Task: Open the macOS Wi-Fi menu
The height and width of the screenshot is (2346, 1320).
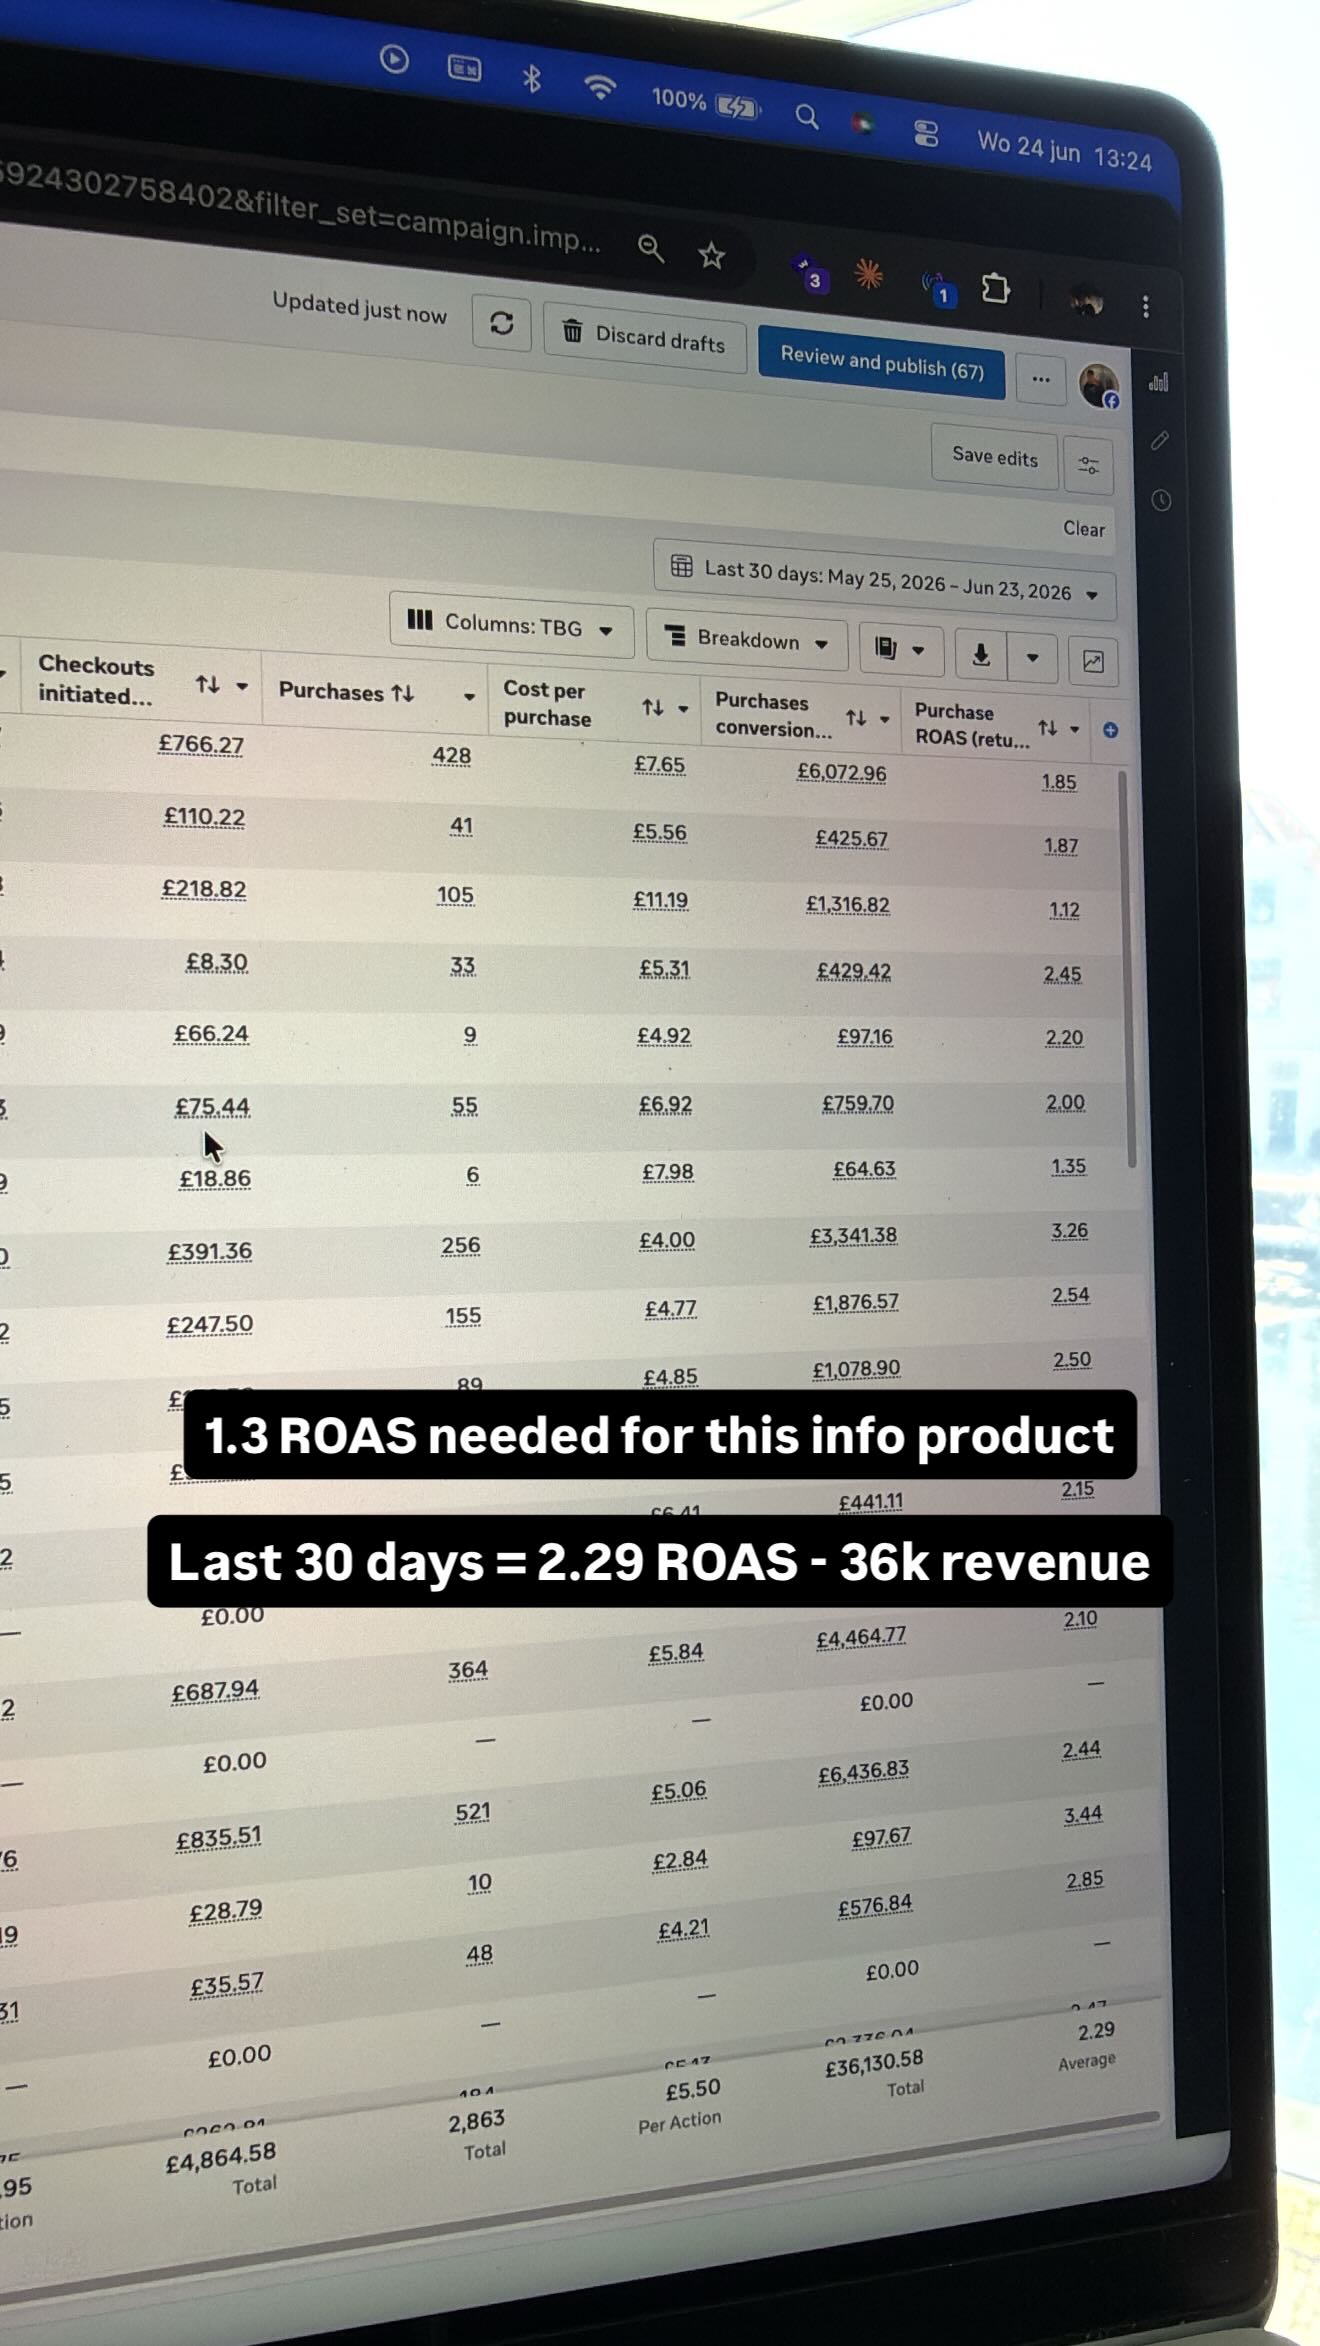Action: pyautogui.click(x=599, y=87)
